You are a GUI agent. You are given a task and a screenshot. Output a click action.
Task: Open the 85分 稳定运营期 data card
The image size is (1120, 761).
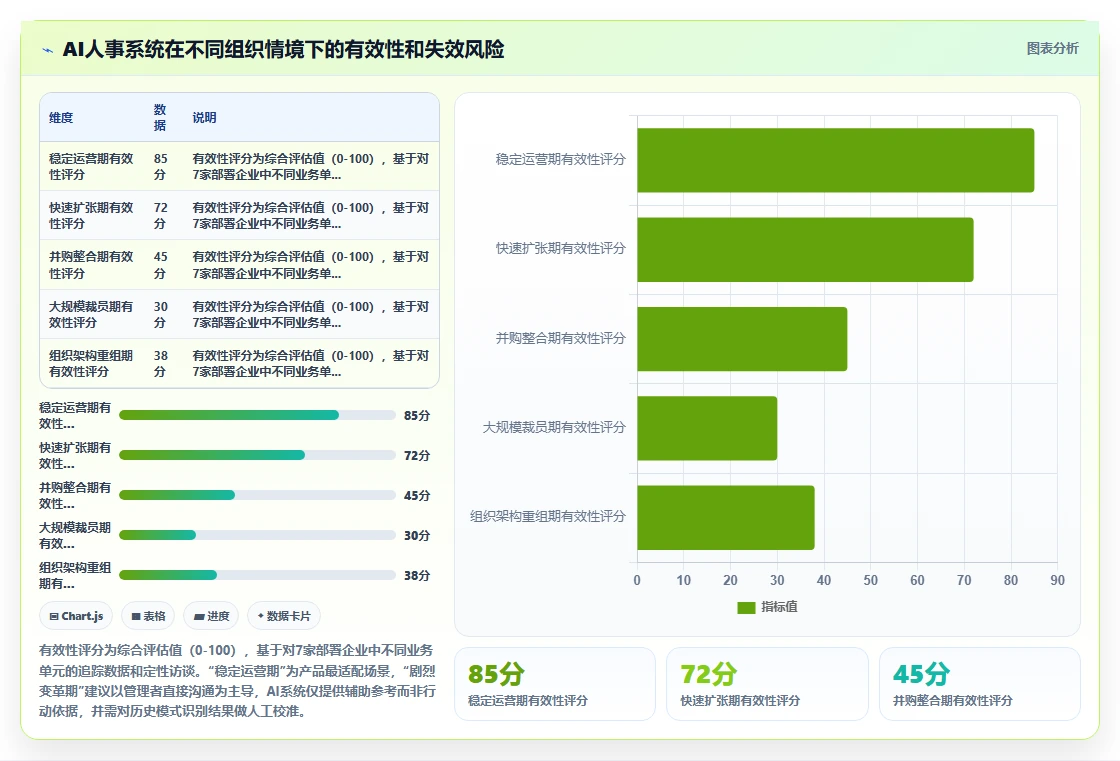point(555,684)
